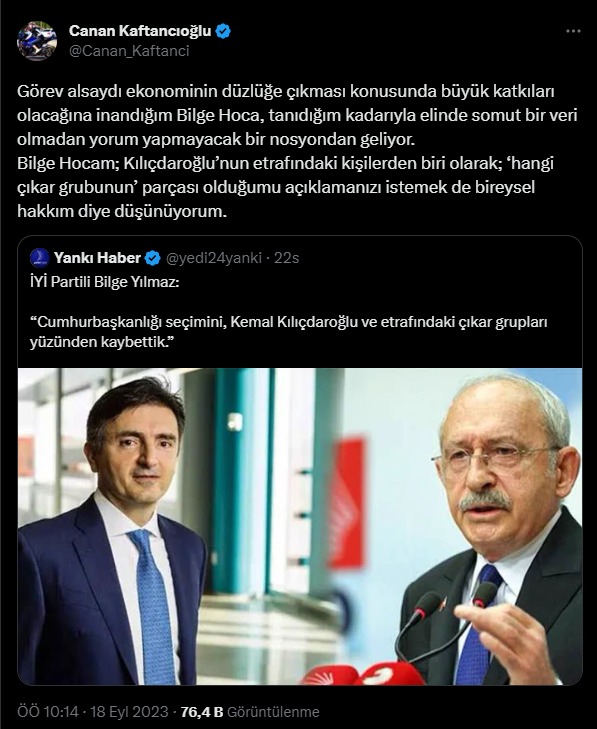Click the Yankı Haber logo avatar
597x729 pixels.
(x=40, y=258)
